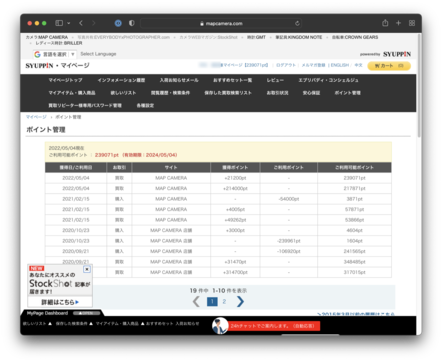The height and width of the screenshot is (362, 442).
Task: Open the 各種設定 menu item
Action: [145, 105]
